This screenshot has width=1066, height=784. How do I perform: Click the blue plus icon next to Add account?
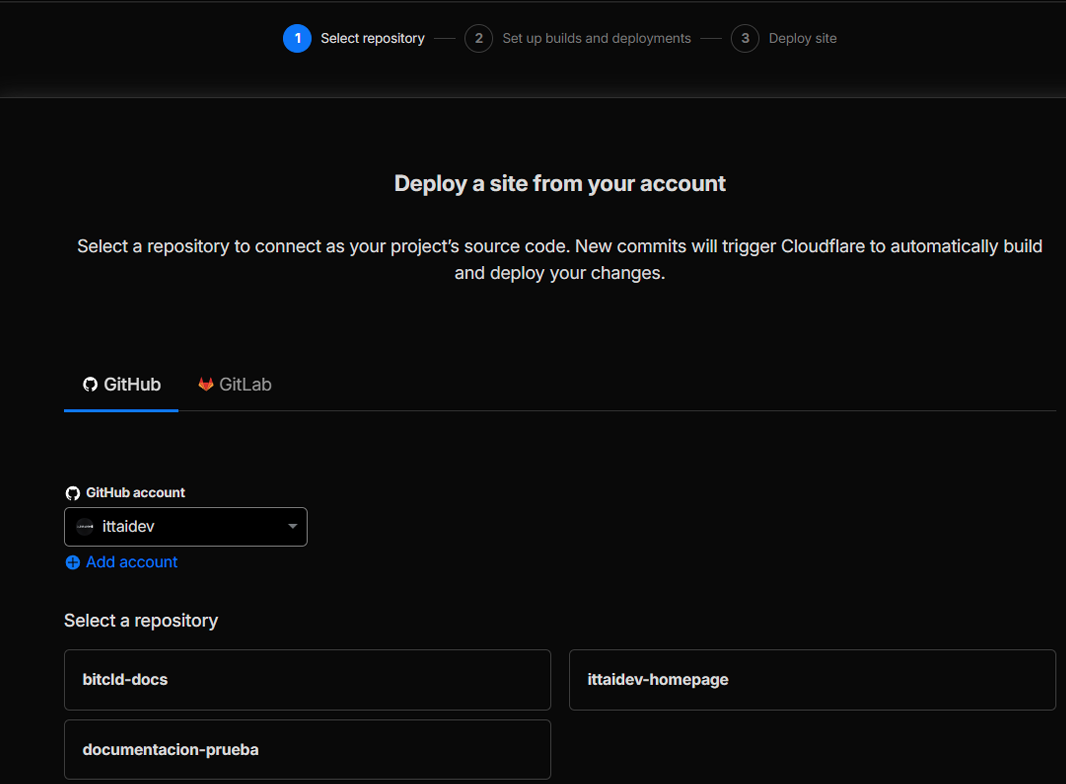(72, 562)
